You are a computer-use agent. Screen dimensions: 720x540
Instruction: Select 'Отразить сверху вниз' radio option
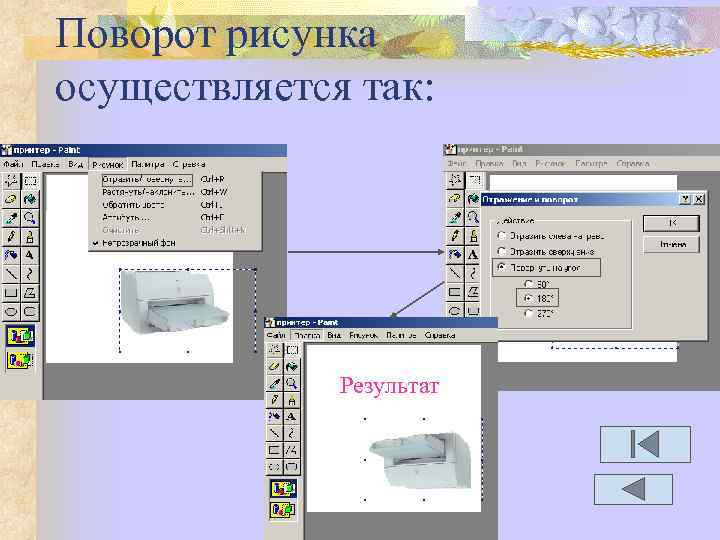click(x=502, y=251)
